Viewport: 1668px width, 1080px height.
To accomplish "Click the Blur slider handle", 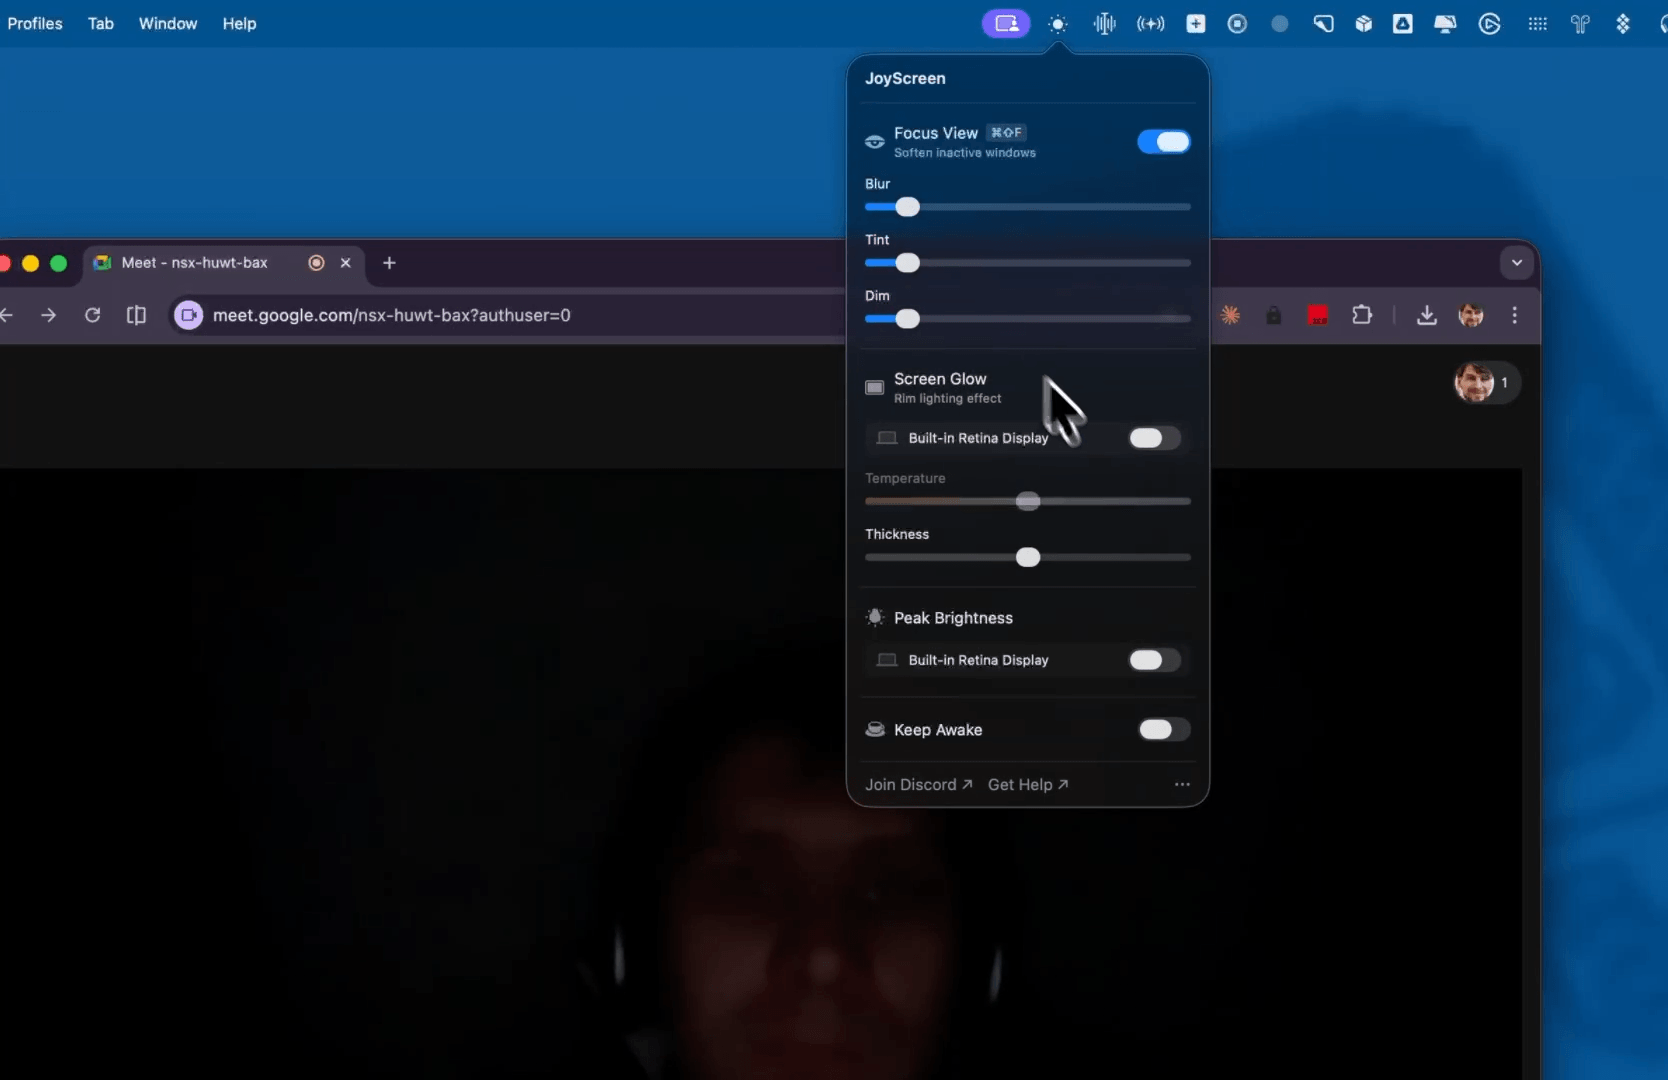I will click(907, 207).
